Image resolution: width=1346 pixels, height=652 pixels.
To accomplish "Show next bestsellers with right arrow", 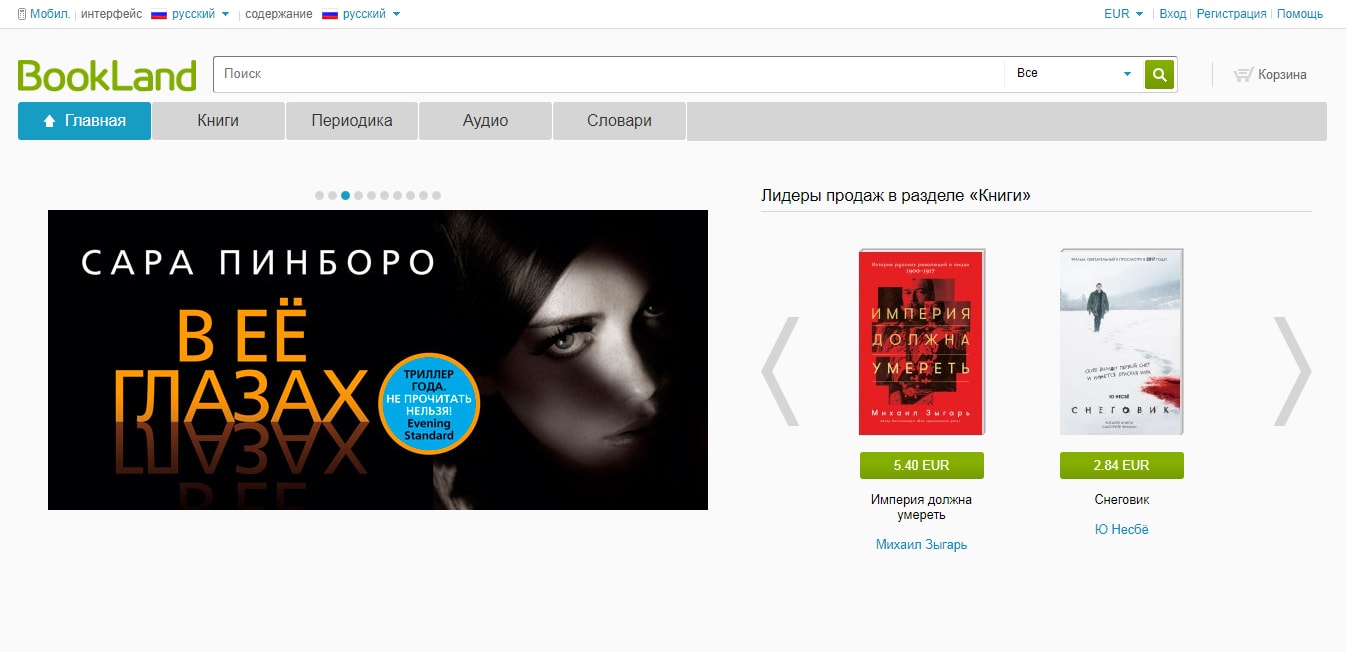I will 1291,371.
